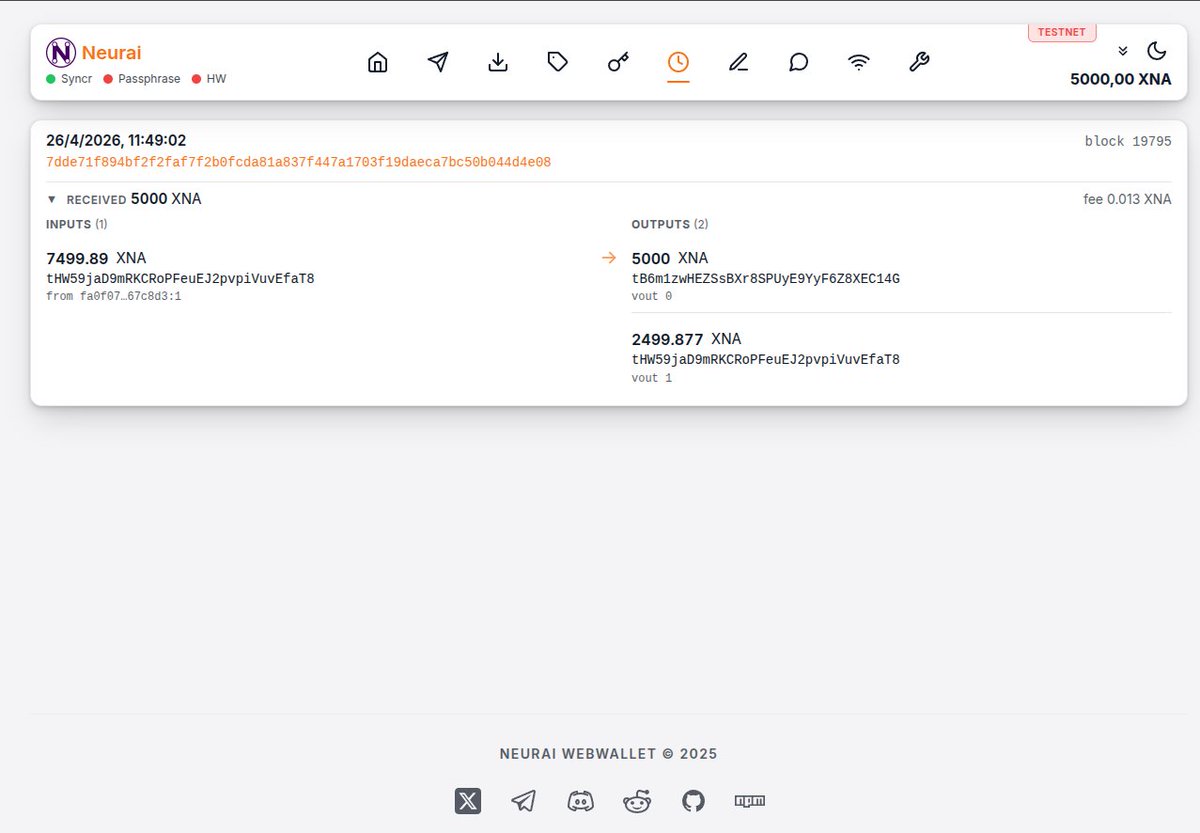Open the Sign message pen icon
Screen dimensions: 1200x833
[x=738, y=62]
